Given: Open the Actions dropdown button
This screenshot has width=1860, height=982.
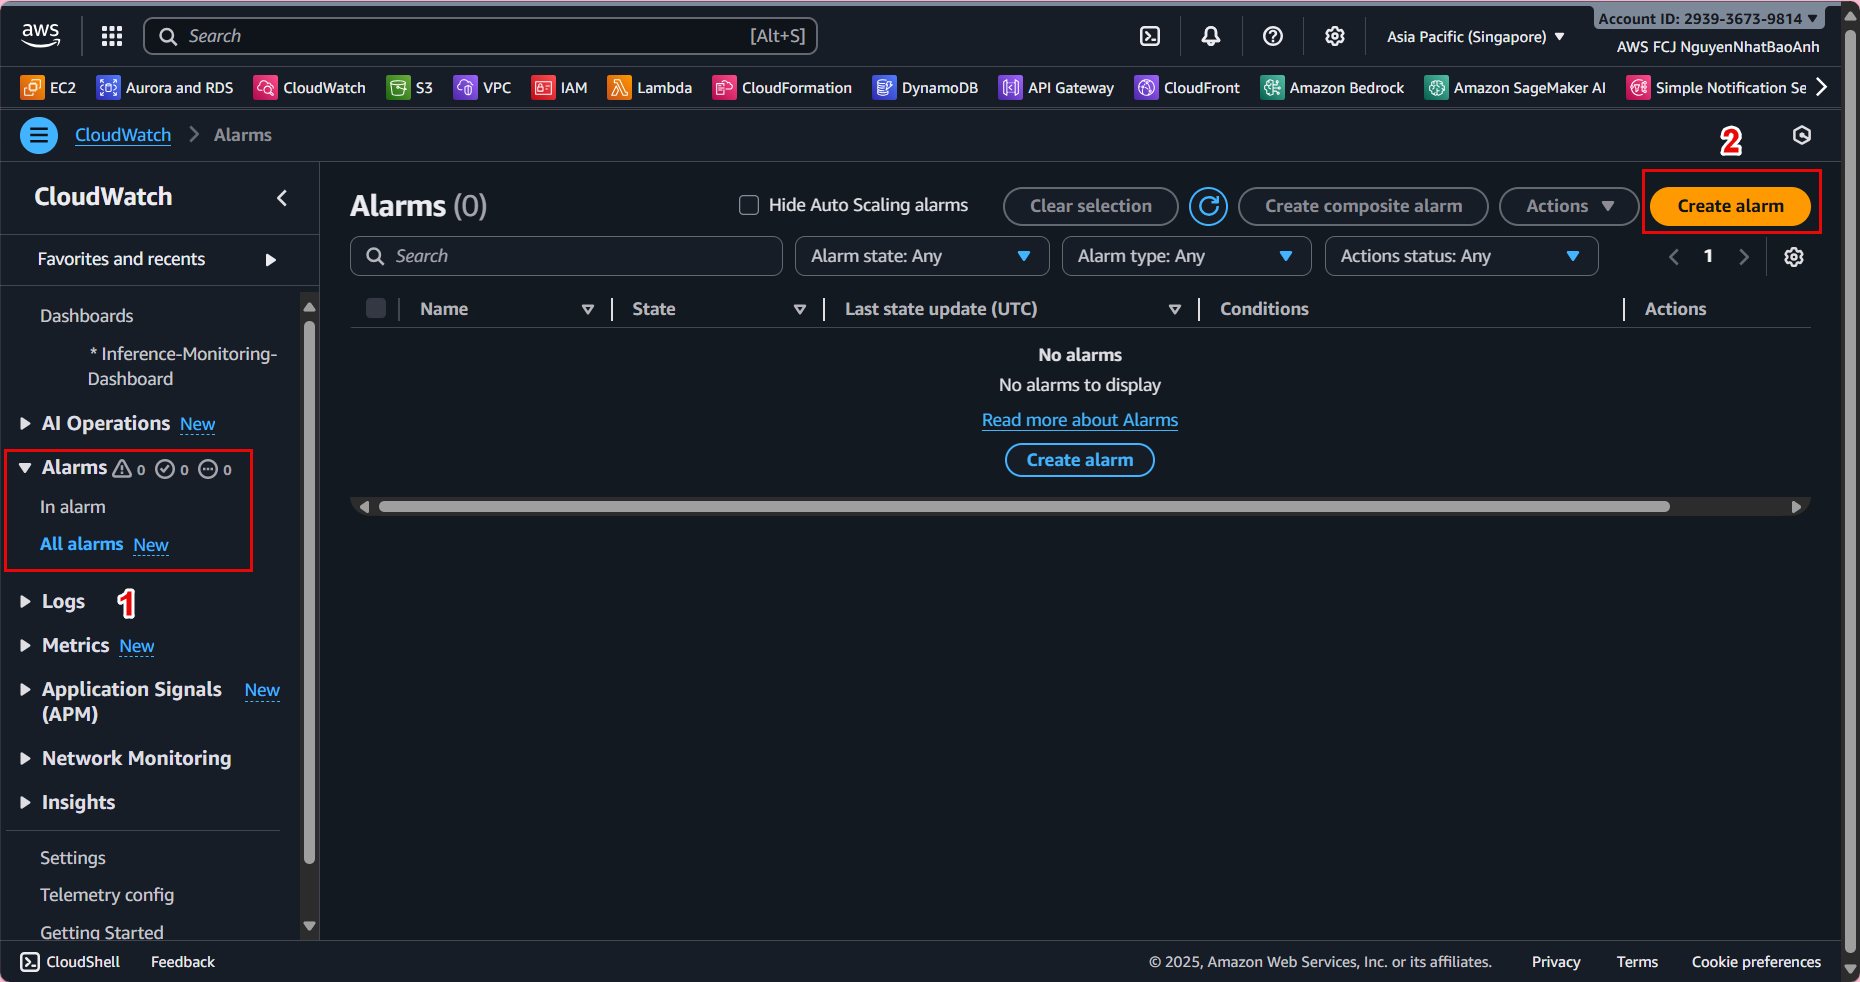Looking at the screenshot, I should pyautogui.click(x=1569, y=206).
